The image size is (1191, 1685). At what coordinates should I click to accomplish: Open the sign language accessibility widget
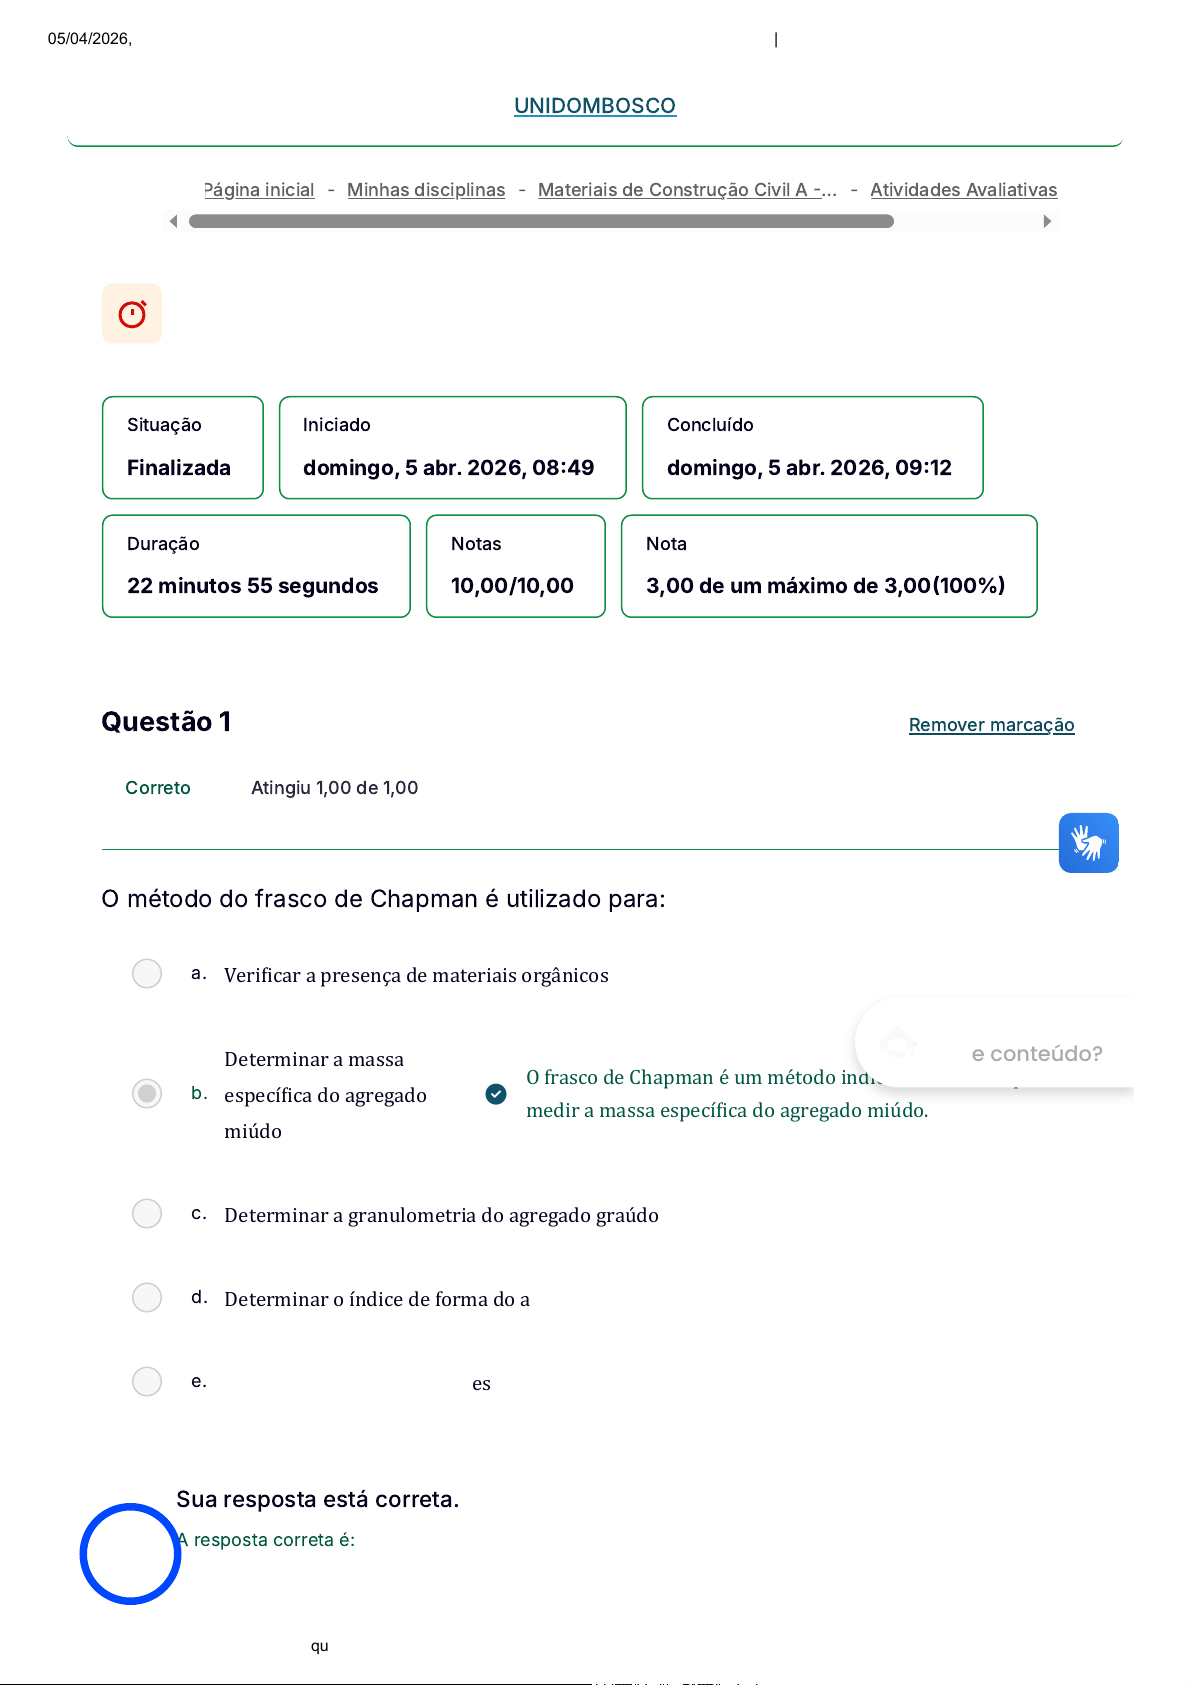1088,843
